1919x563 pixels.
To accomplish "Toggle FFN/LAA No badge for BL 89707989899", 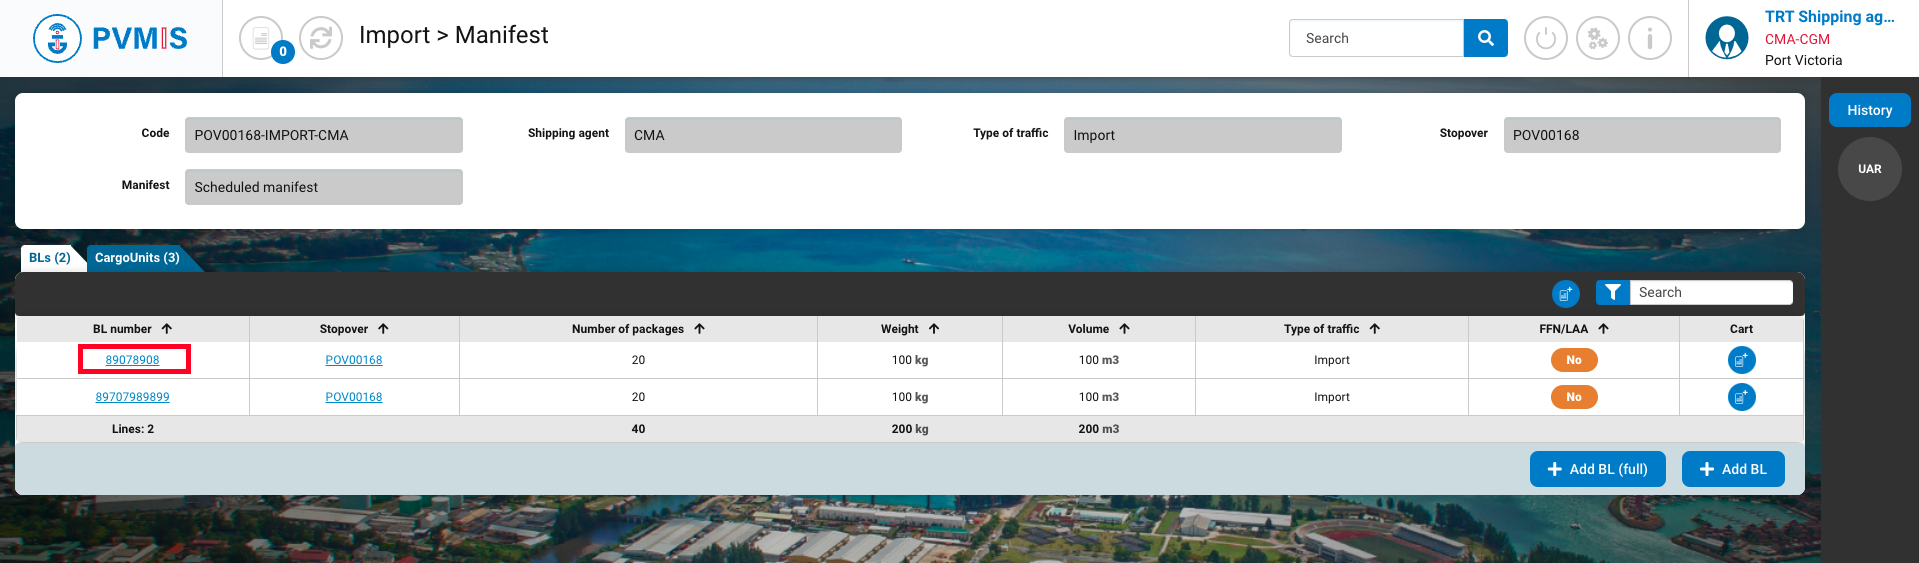I will click(1573, 397).
